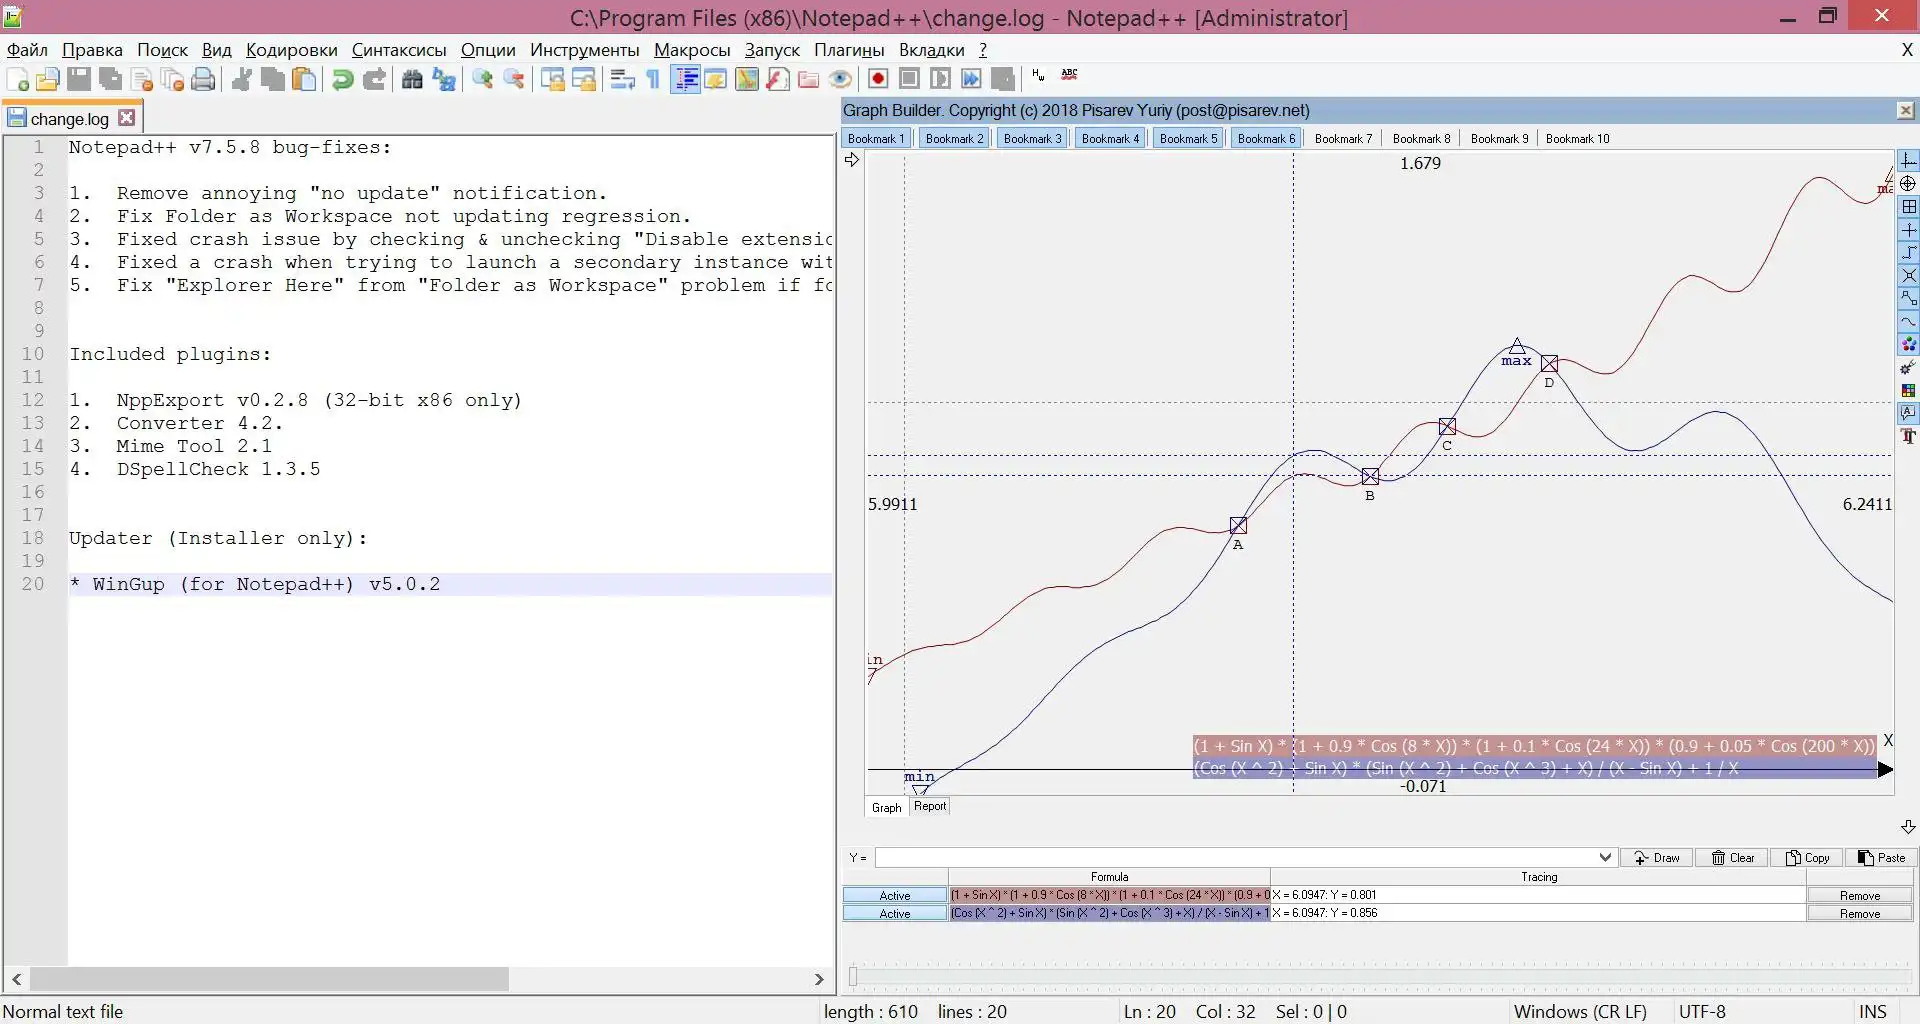1920x1024 pixels.
Task: Toggle the text label A balloon icon
Action: (1908, 413)
